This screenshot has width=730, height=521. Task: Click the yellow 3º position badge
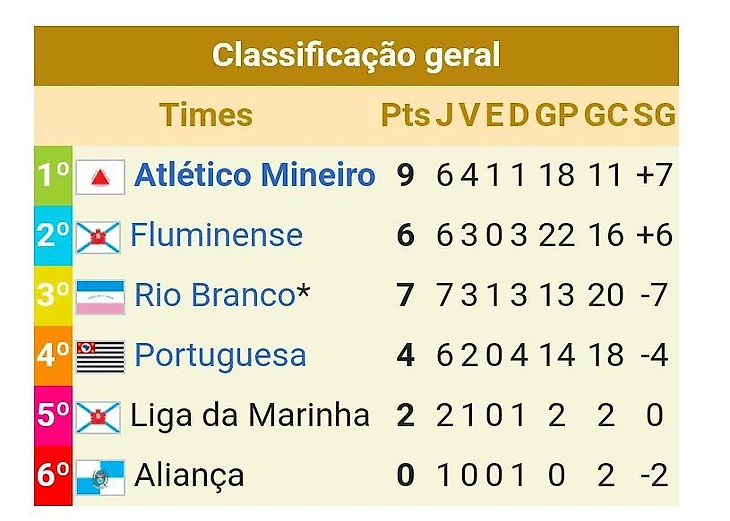(53, 296)
